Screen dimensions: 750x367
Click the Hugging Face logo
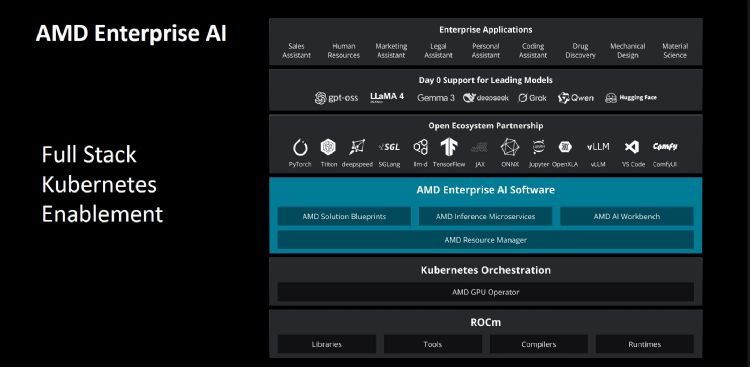(630, 98)
